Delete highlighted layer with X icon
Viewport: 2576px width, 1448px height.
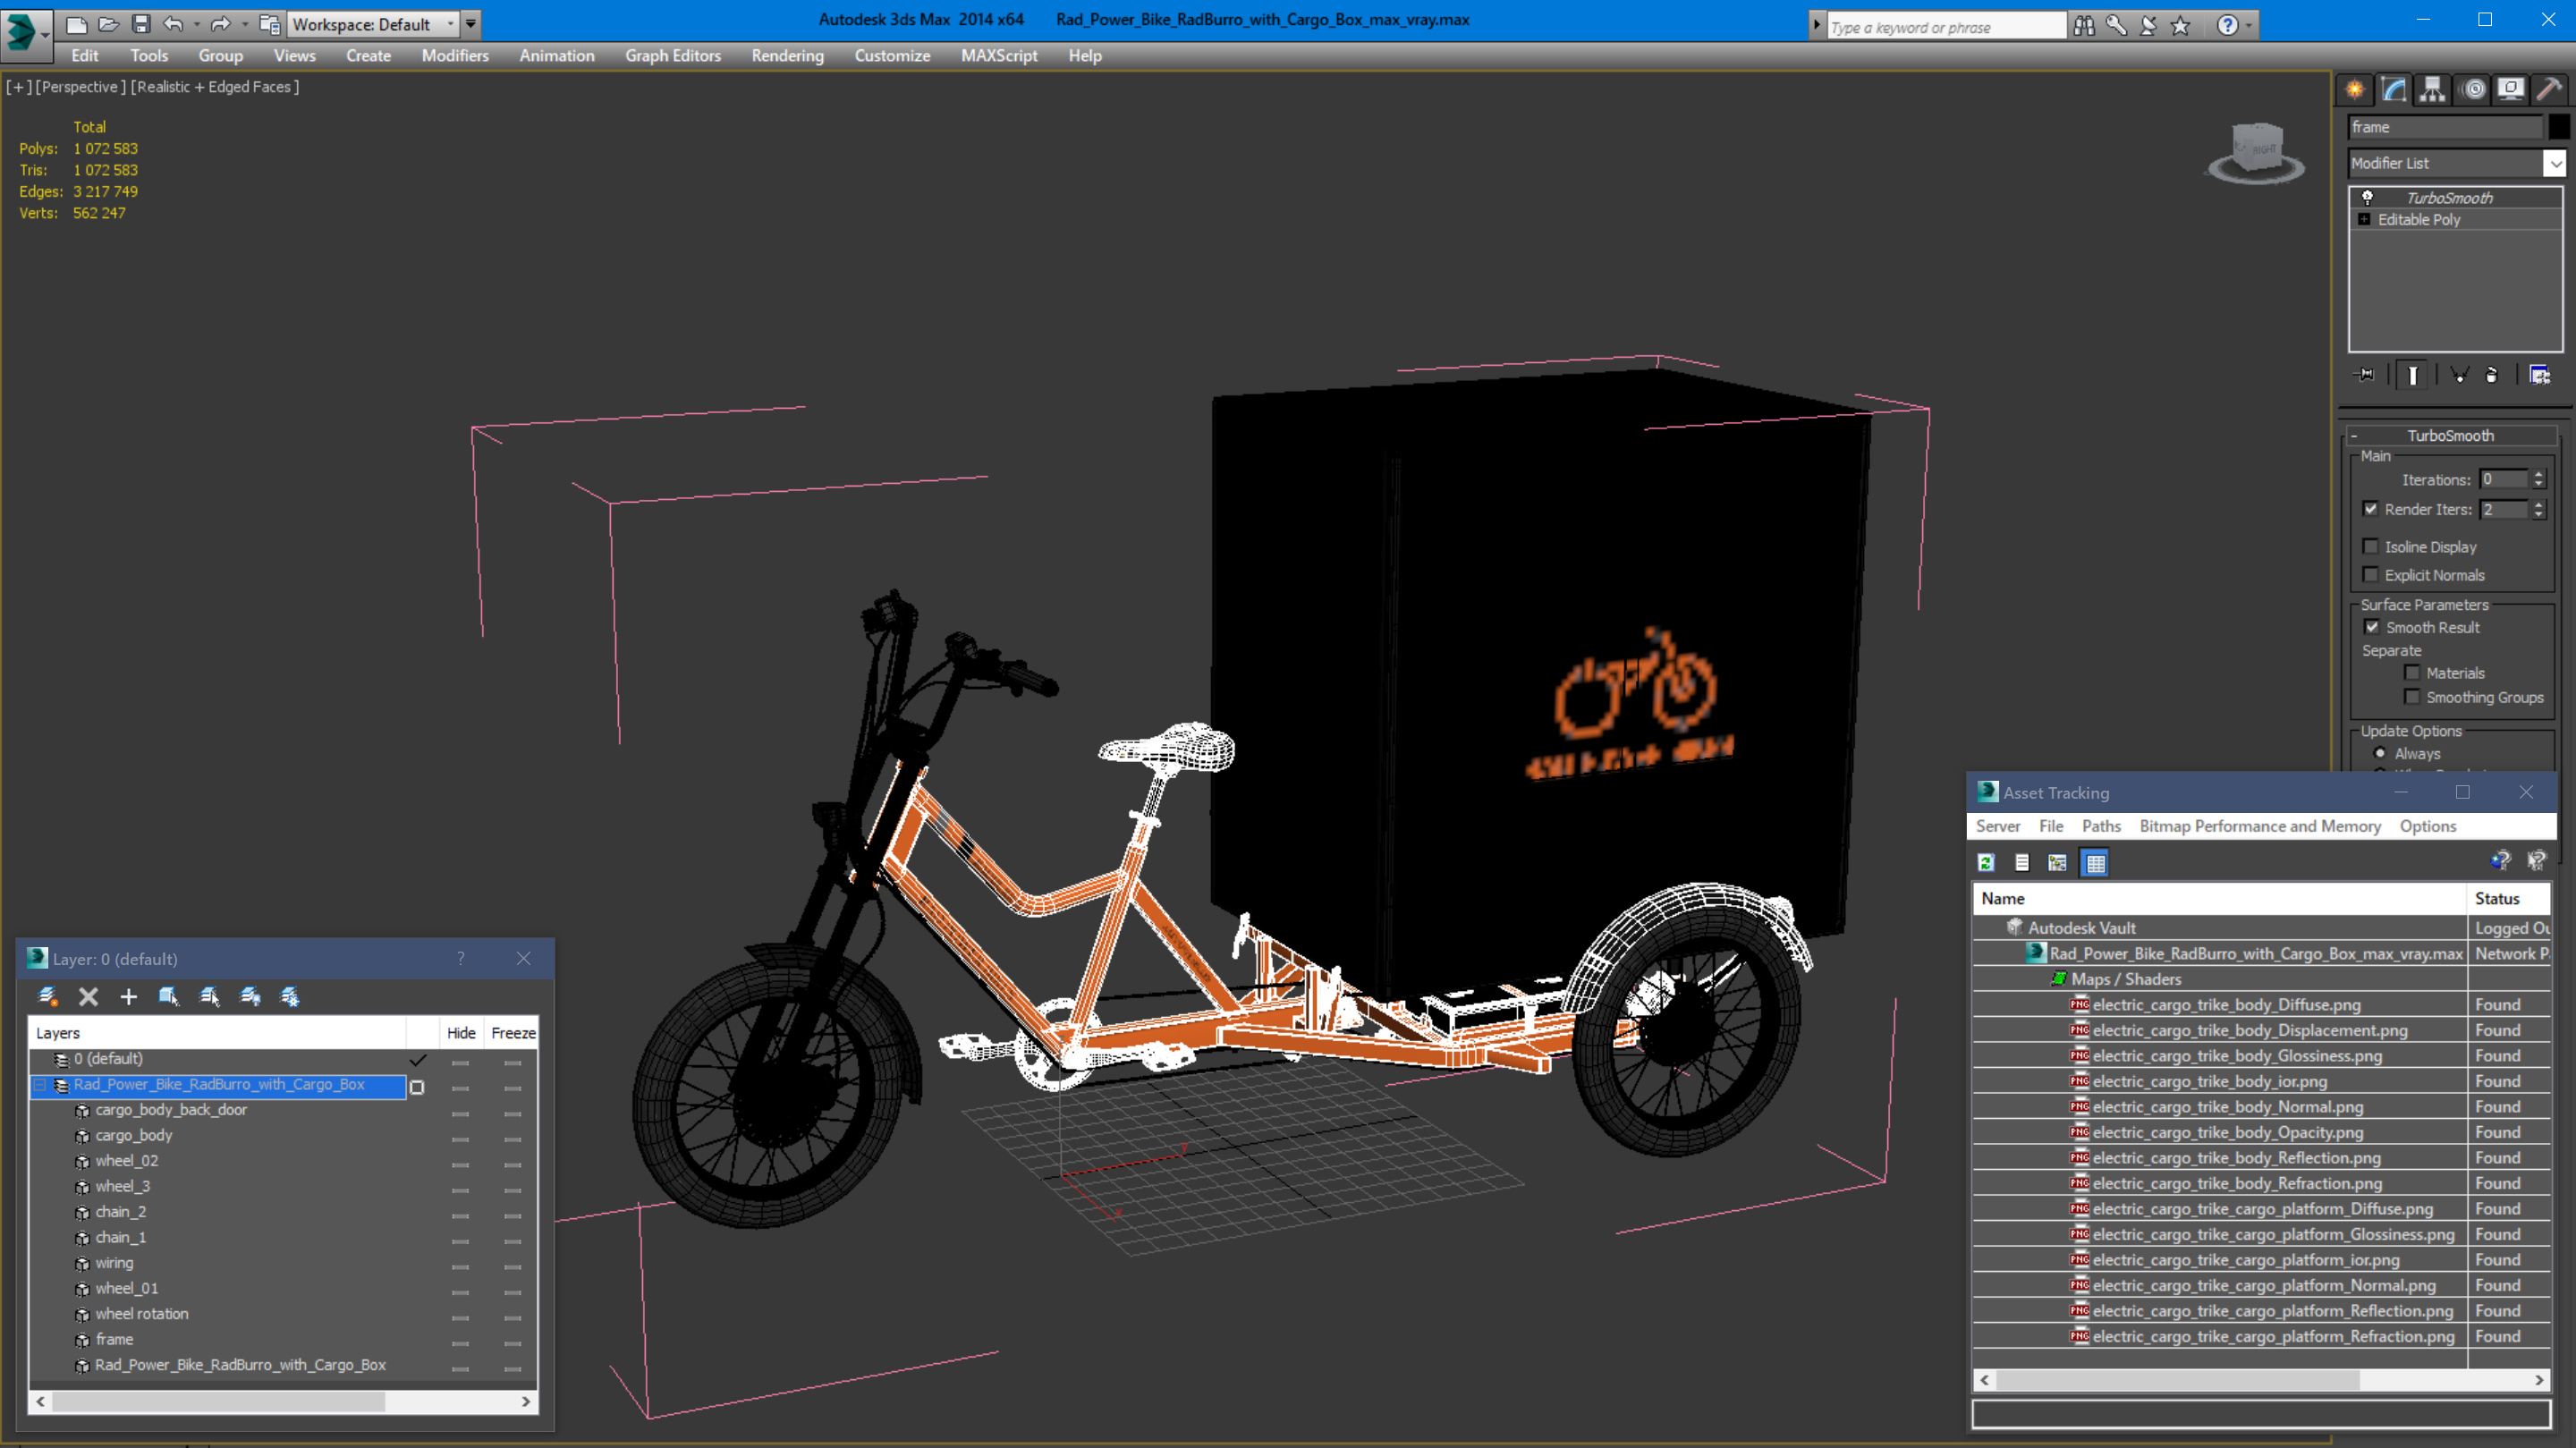click(x=88, y=996)
